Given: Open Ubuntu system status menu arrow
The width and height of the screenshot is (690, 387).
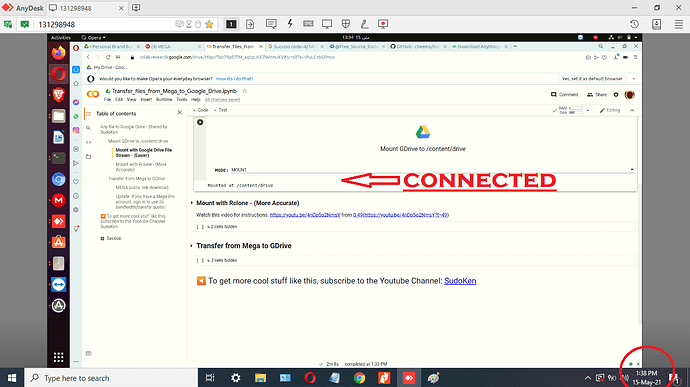Looking at the screenshot, I should [636, 37].
